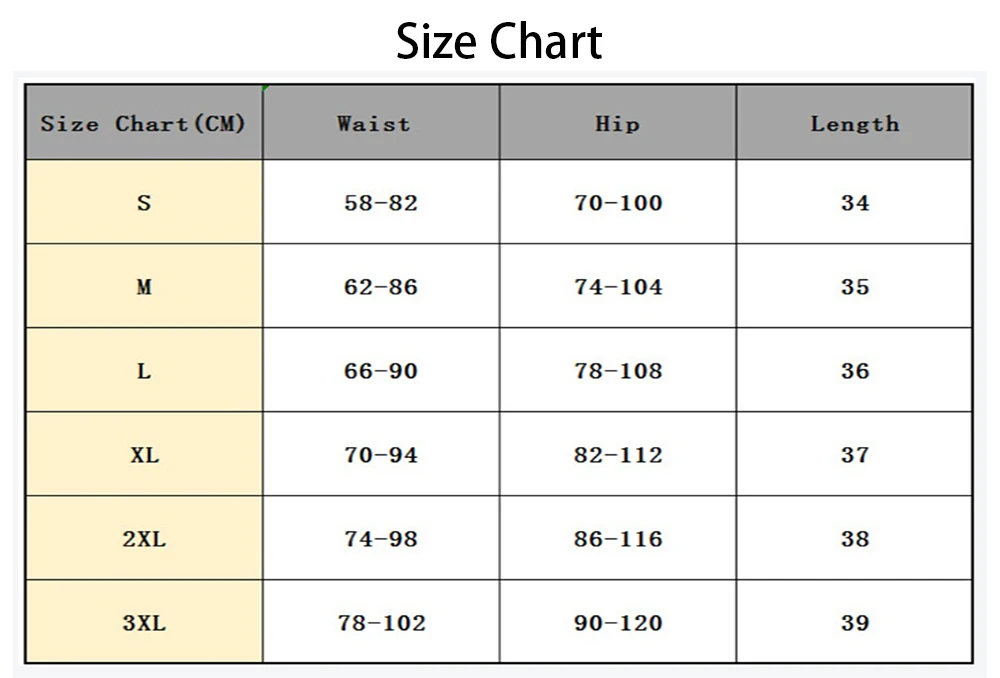Click the L size row label
The width and height of the screenshot is (1000, 678).
pyautogui.click(x=143, y=370)
